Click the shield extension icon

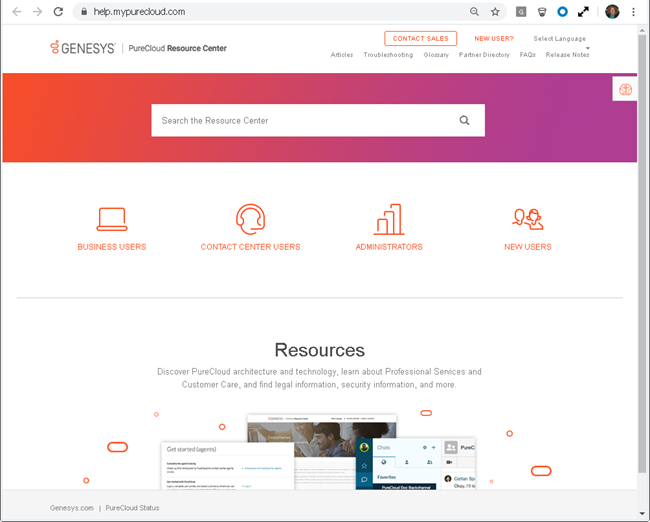tap(542, 12)
